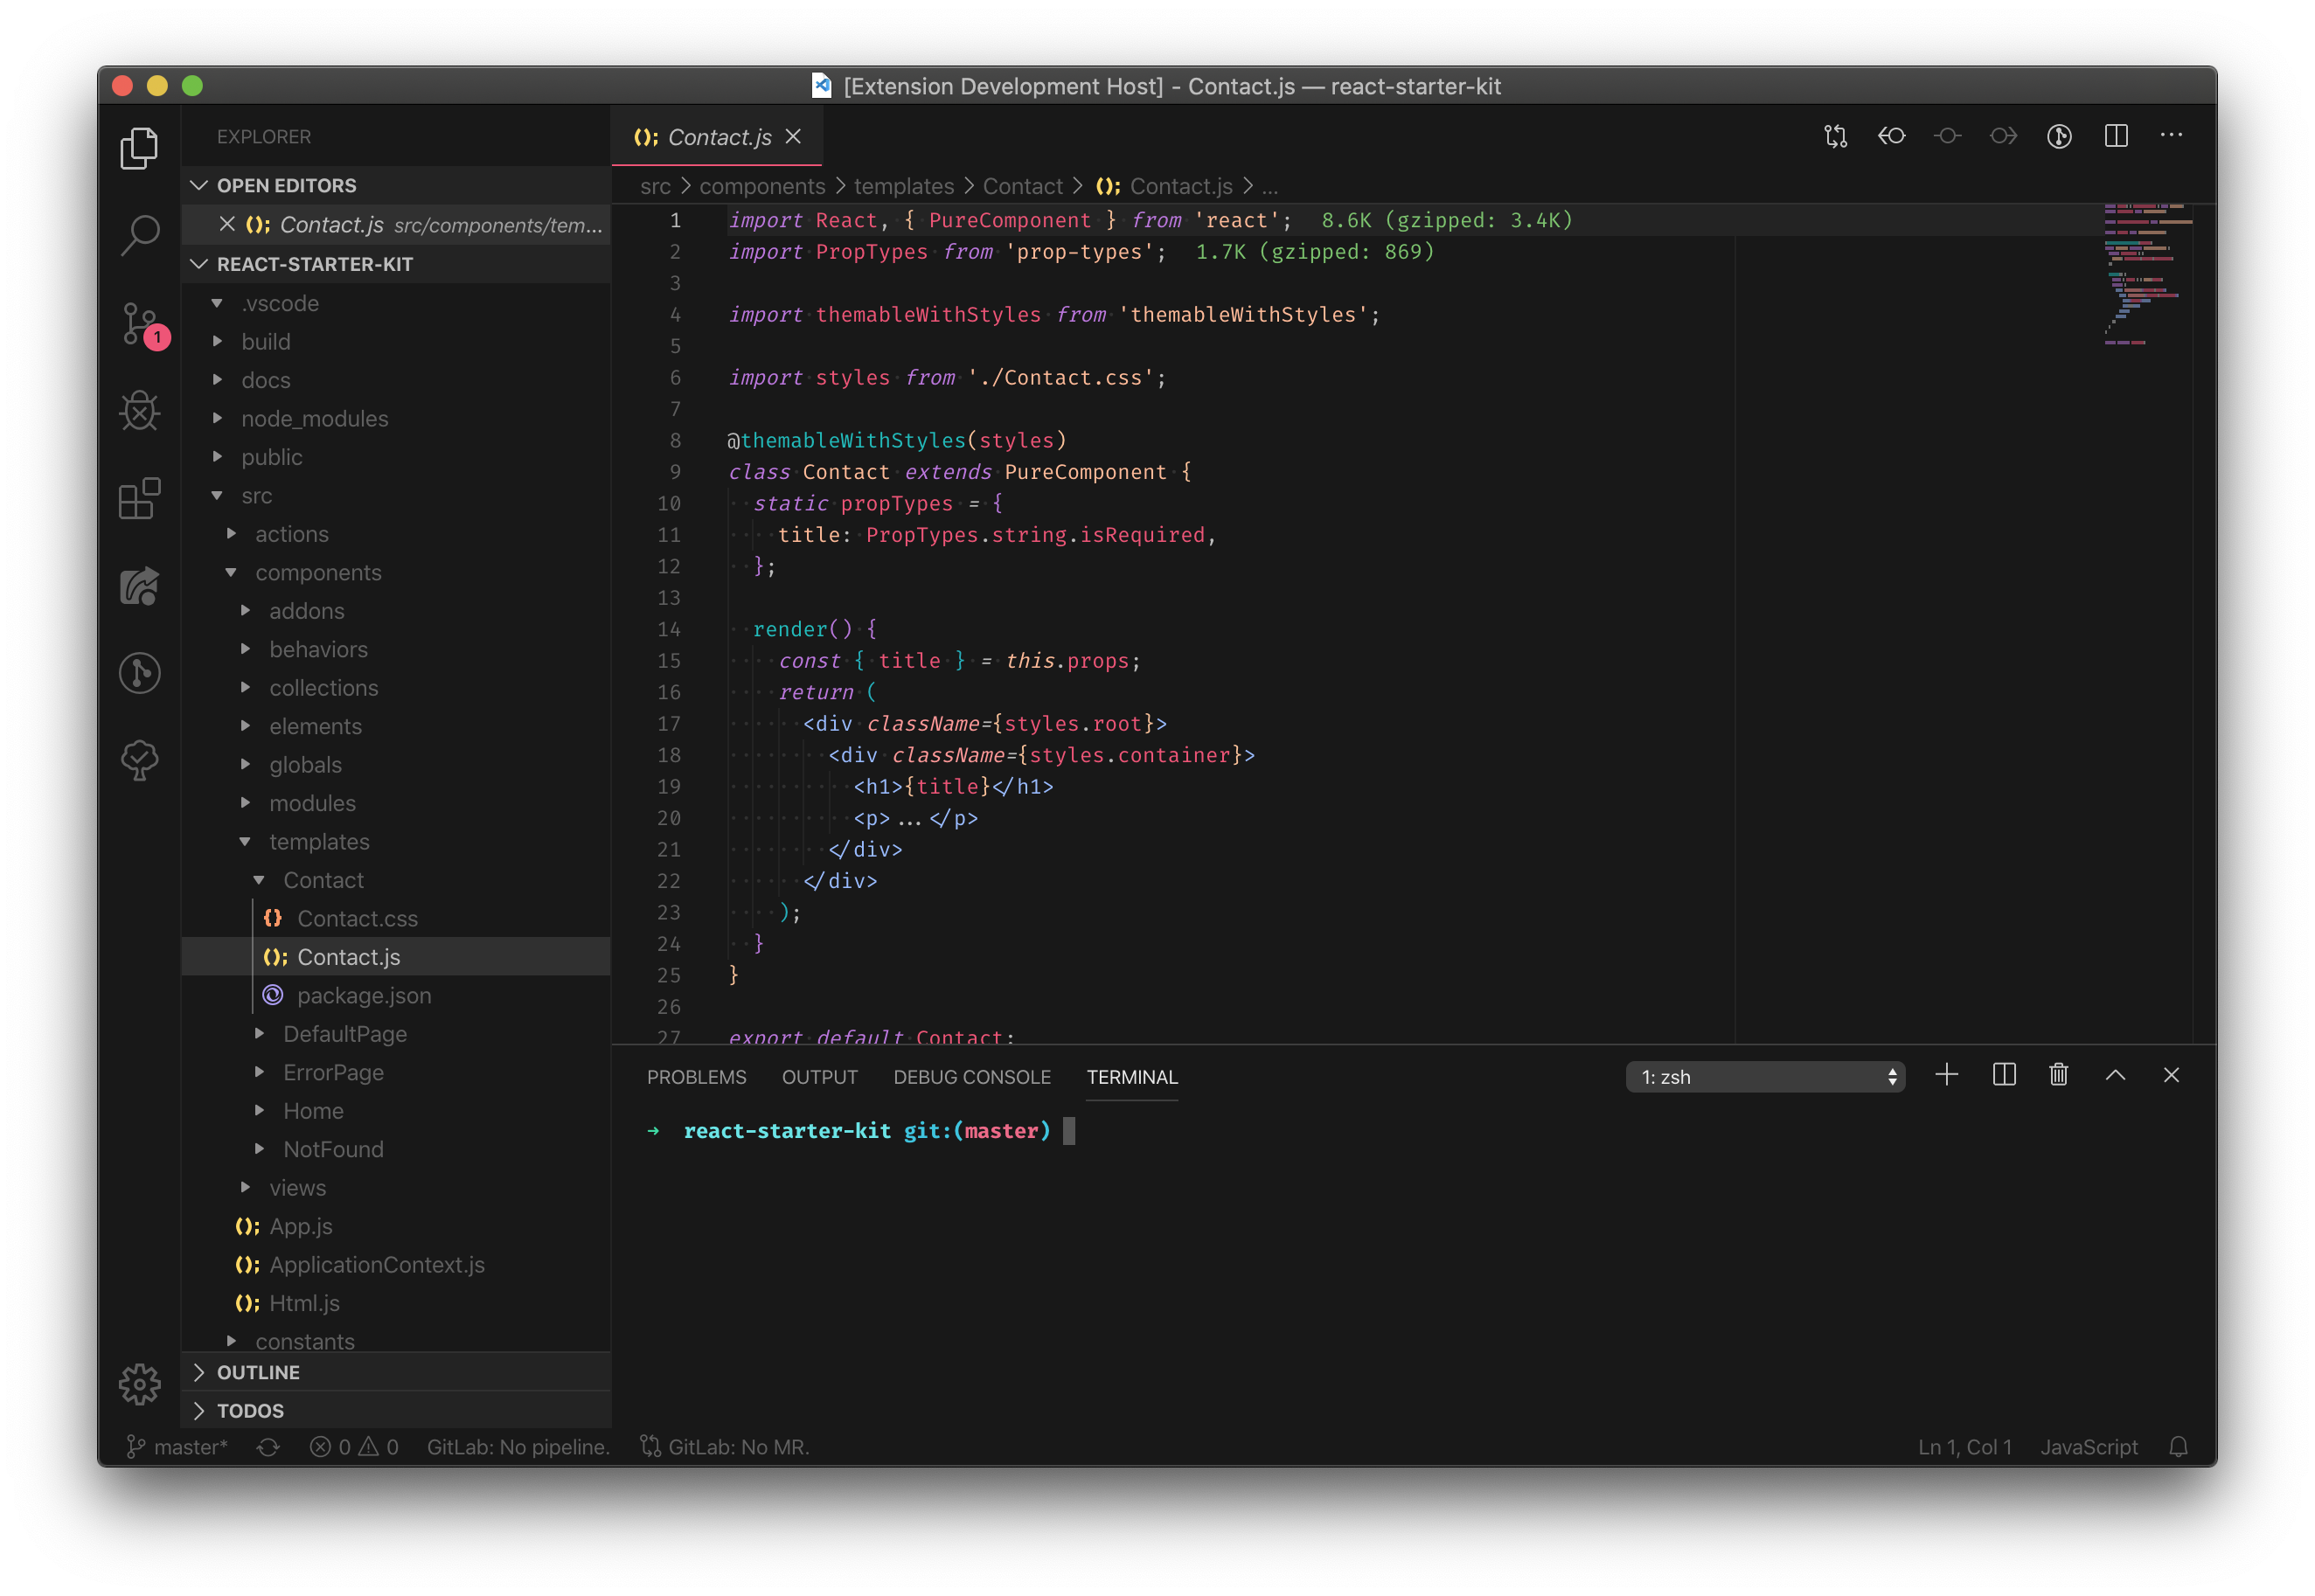Toggle file blame annotations icon
The image size is (2315, 1596).
[2059, 136]
